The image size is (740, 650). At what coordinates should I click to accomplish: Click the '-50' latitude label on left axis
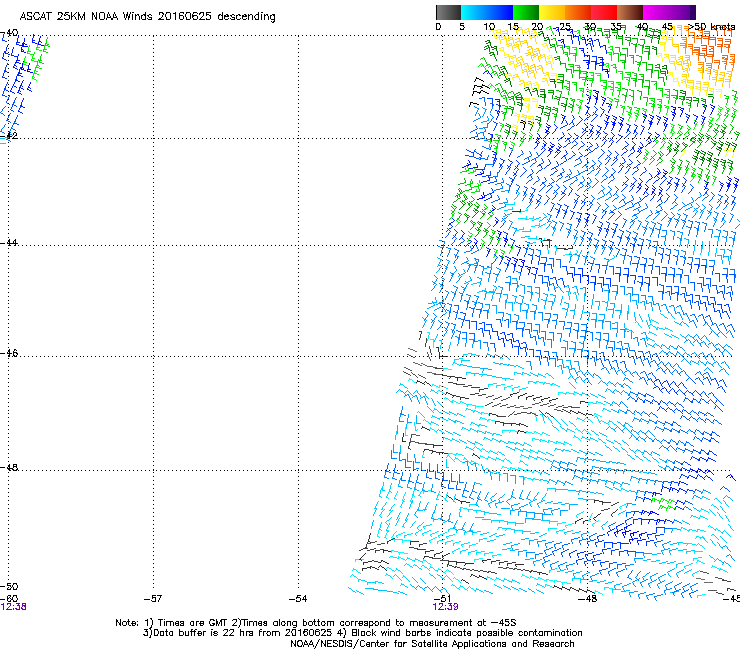coord(9,586)
